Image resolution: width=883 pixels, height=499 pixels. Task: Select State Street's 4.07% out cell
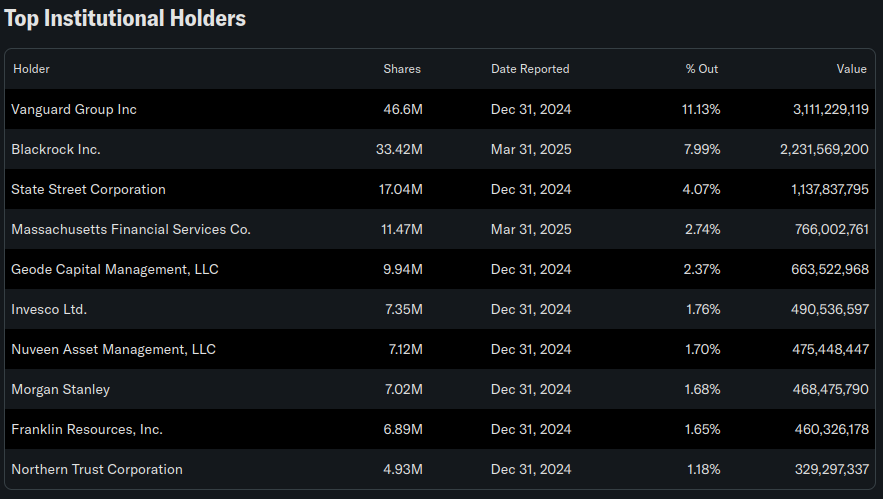[x=701, y=189]
